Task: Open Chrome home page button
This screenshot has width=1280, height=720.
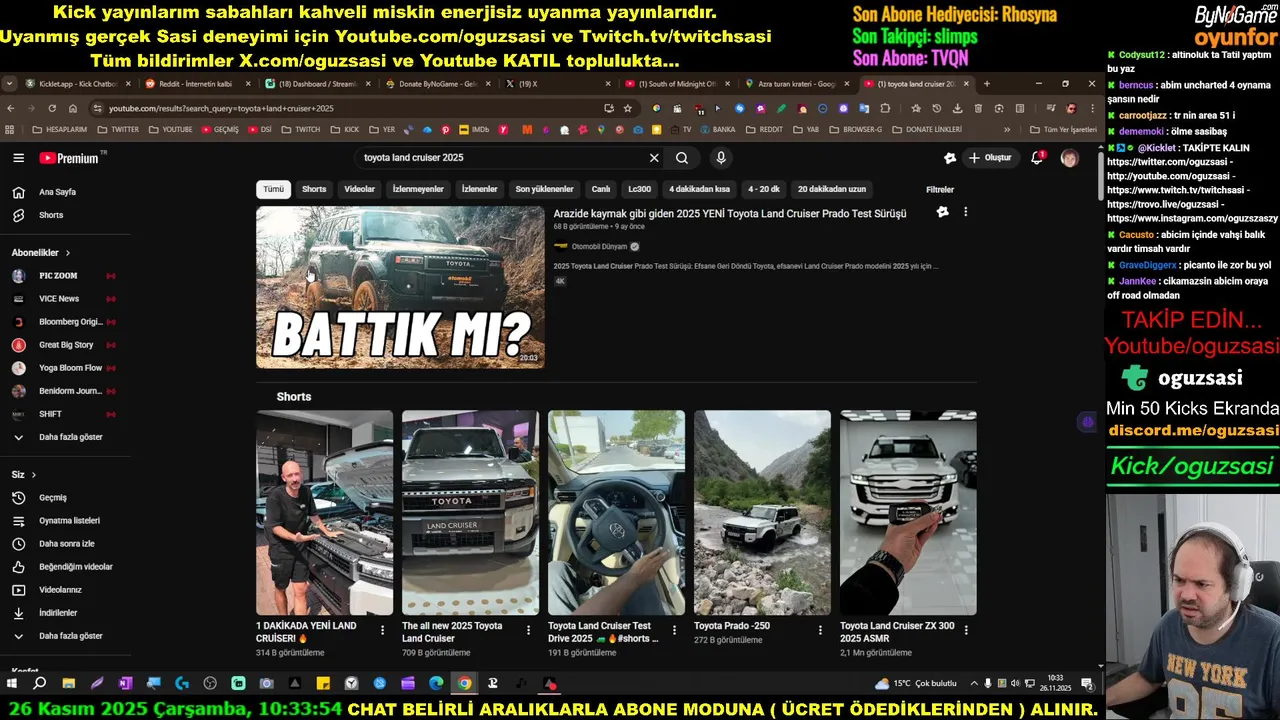Action: pyautogui.click(x=73, y=108)
